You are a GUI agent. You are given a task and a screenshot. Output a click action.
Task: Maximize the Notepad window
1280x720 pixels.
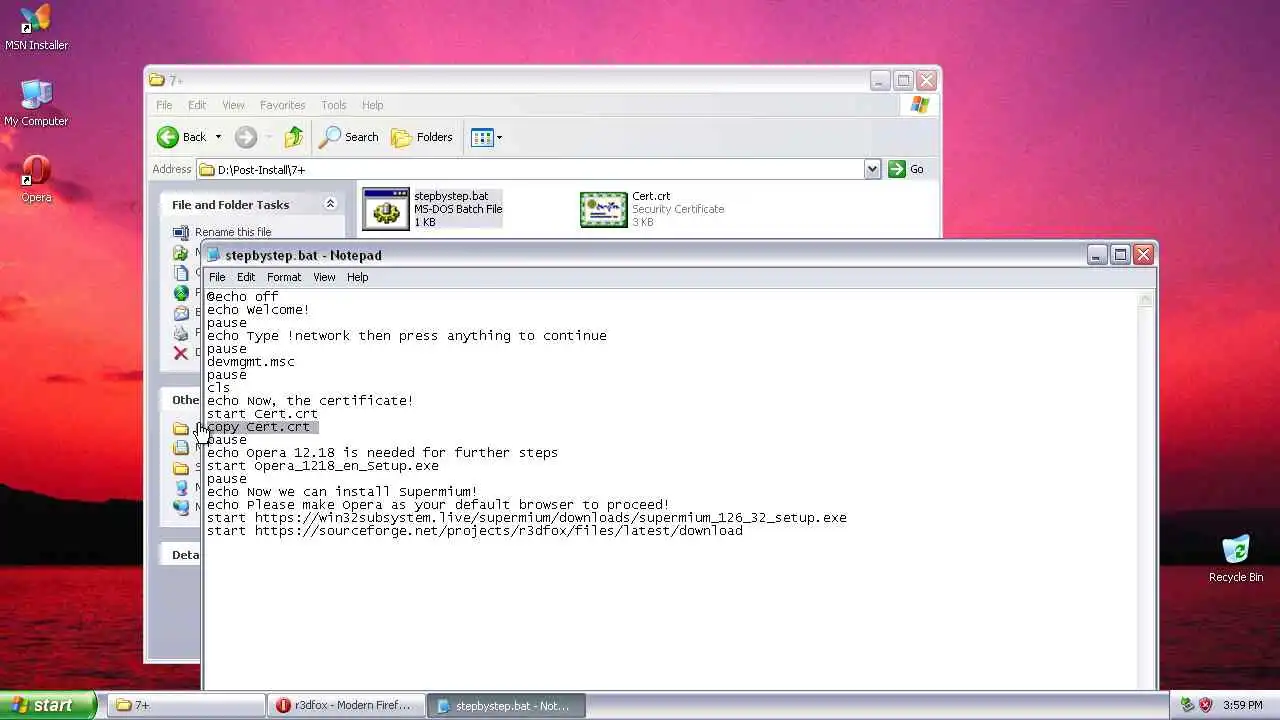coord(1120,255)
